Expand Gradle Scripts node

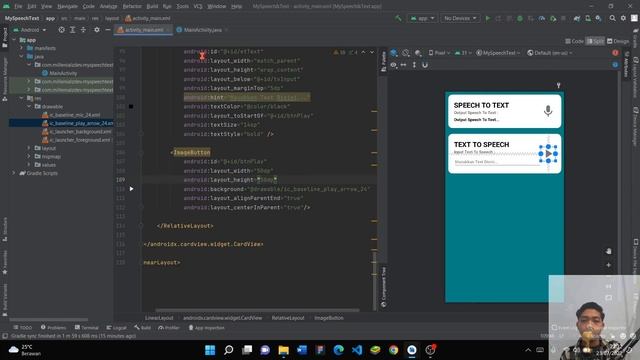click(x=14, y=173)
